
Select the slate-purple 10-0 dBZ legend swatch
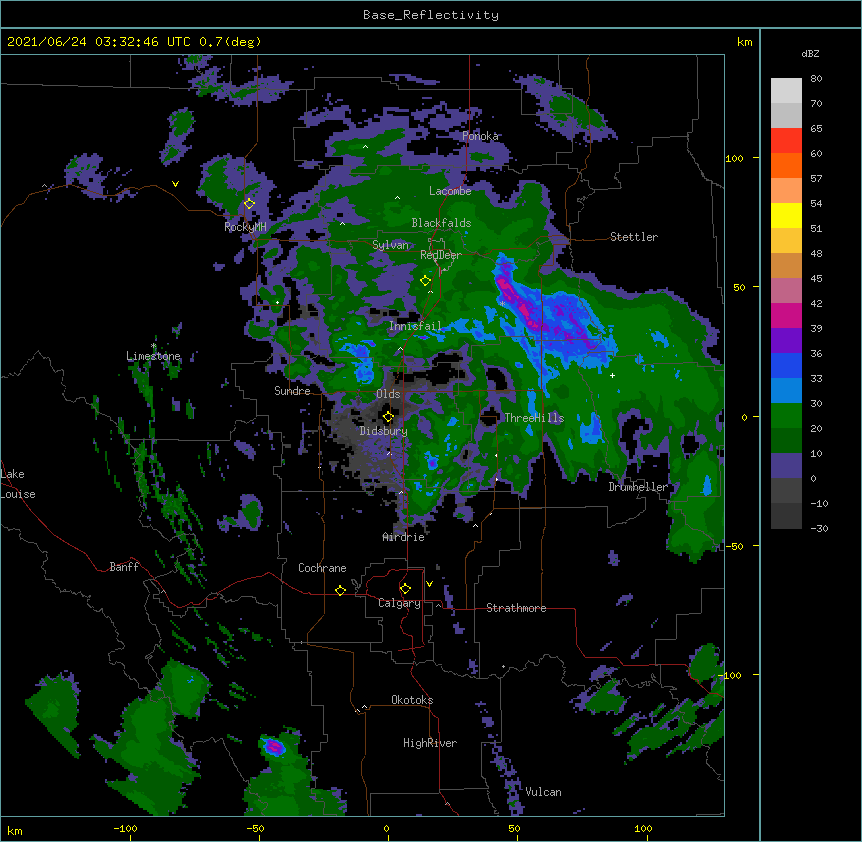coord(786,466)
